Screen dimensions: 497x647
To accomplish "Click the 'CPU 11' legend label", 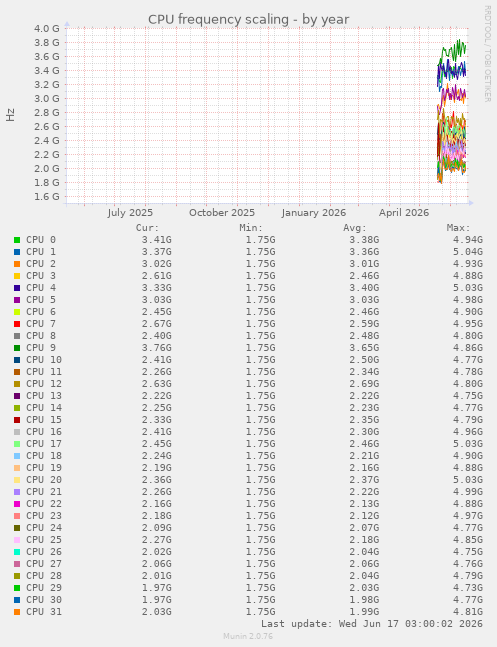I will pyautogui.click(x=44, y=371).
